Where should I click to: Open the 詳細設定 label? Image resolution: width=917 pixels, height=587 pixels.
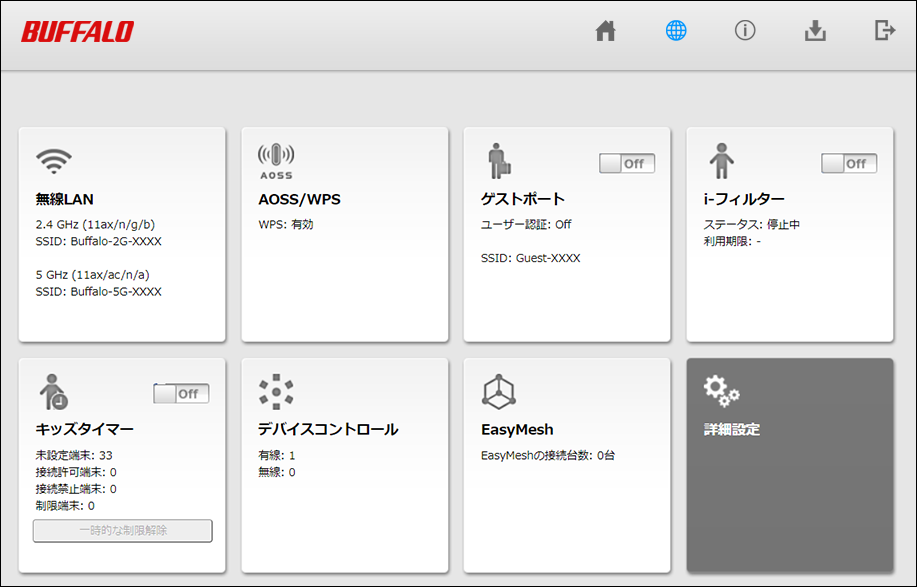732,429
